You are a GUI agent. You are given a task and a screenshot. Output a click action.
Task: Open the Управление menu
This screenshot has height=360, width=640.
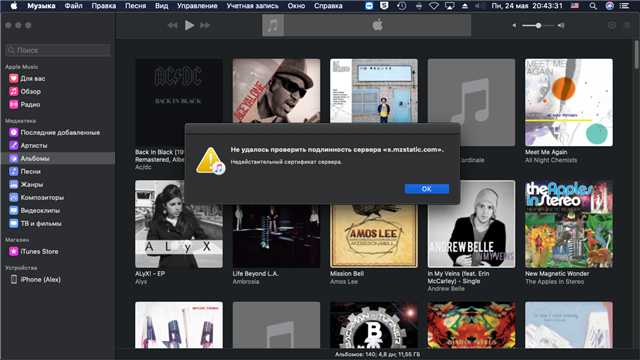(x=197, y=6)
